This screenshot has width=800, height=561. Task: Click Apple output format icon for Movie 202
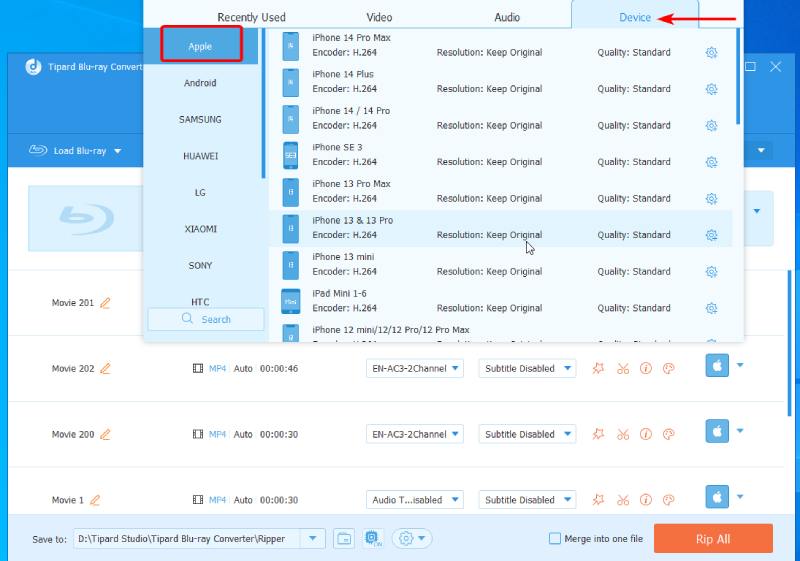717,366
